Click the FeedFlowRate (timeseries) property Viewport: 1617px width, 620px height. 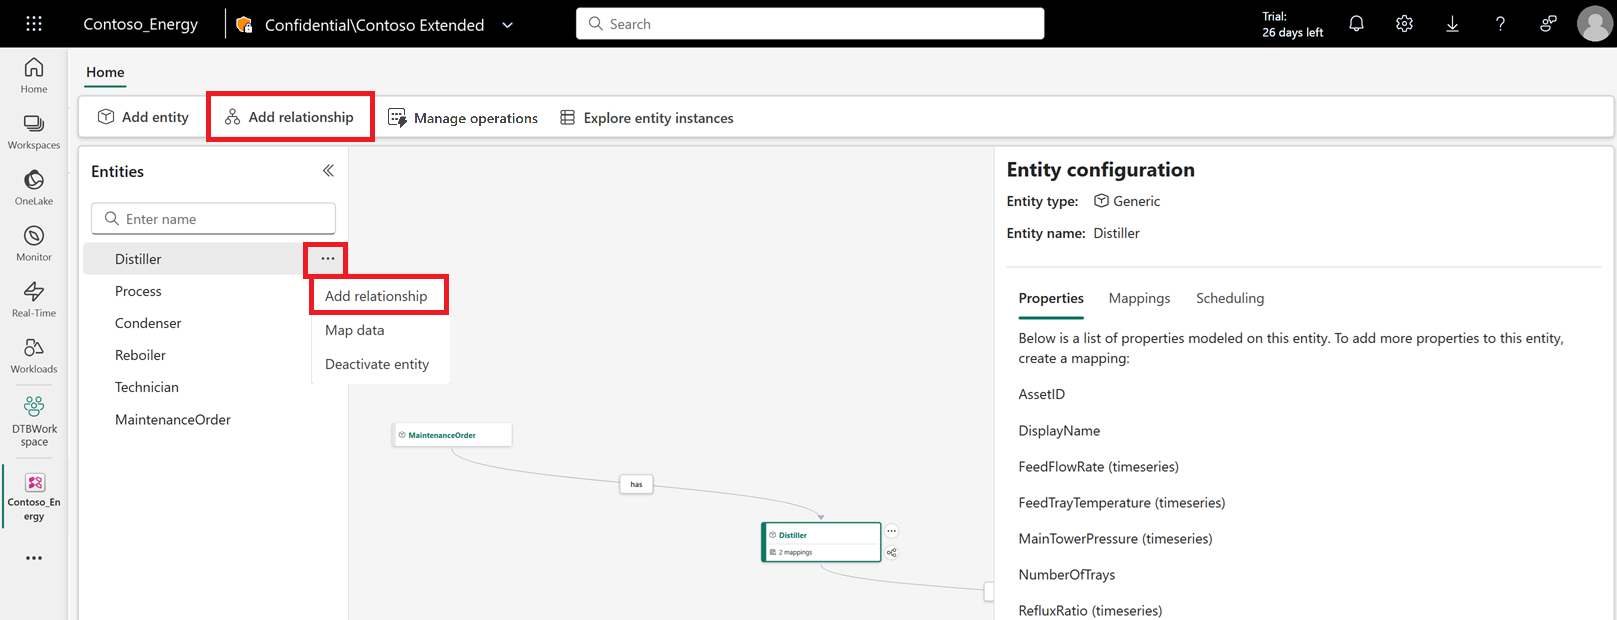(1098, 466)
